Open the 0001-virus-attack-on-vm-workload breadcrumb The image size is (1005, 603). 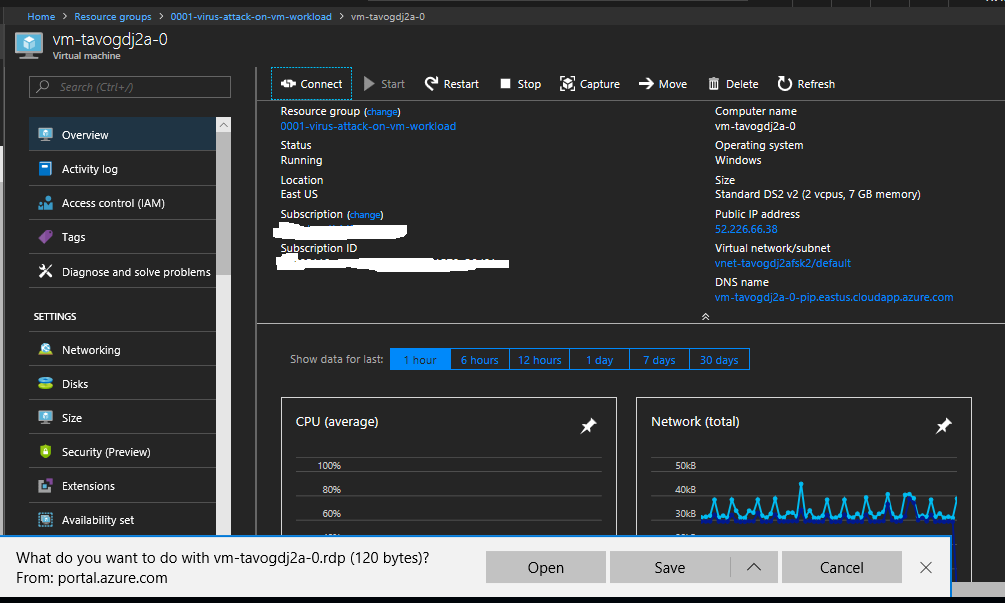tap(251, 17)
